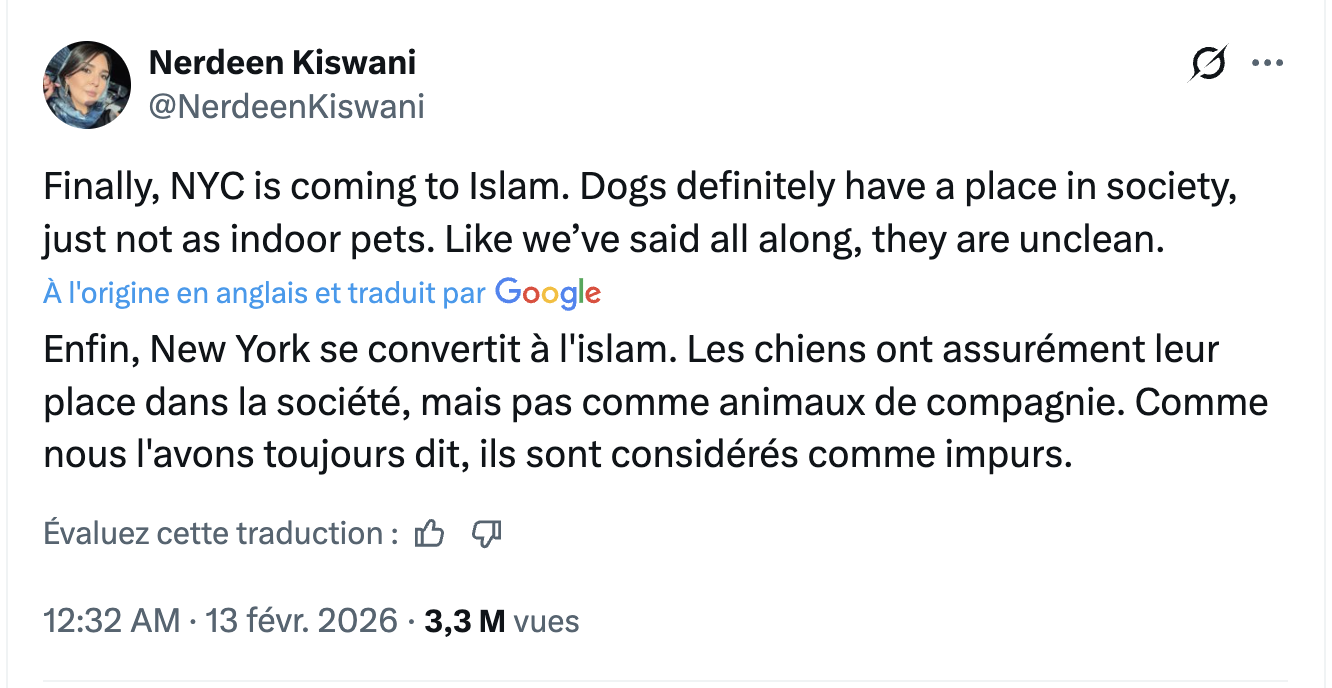This screenshot has height=688, width=1332.
Task: Click the Grok slashed-circle icon
Action: (x=1208, y=64)
